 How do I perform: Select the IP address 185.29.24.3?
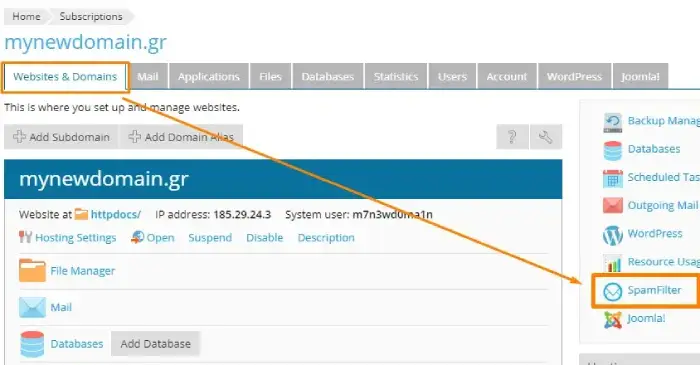coord(242,215)
